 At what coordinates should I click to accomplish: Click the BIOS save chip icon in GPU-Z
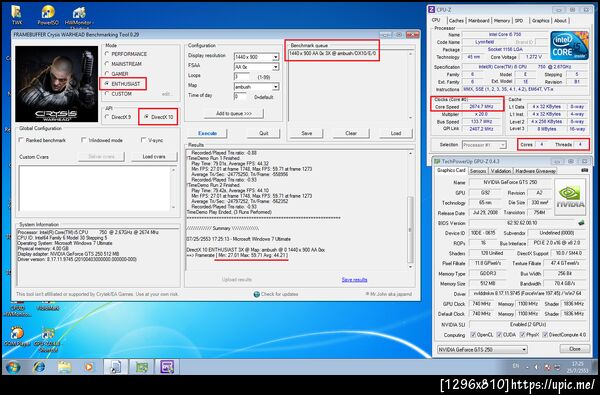tap(581, 222)
